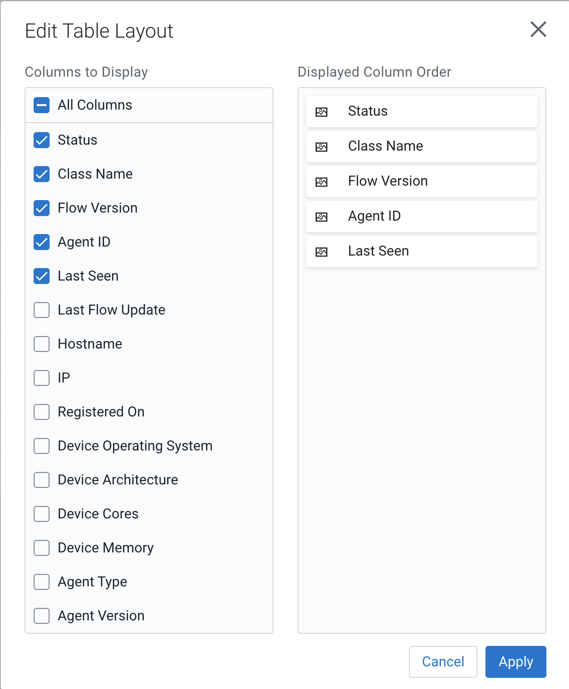Check the Hostname checkbox
Viewport: 569px width, 689px height.
coord(42,344)
